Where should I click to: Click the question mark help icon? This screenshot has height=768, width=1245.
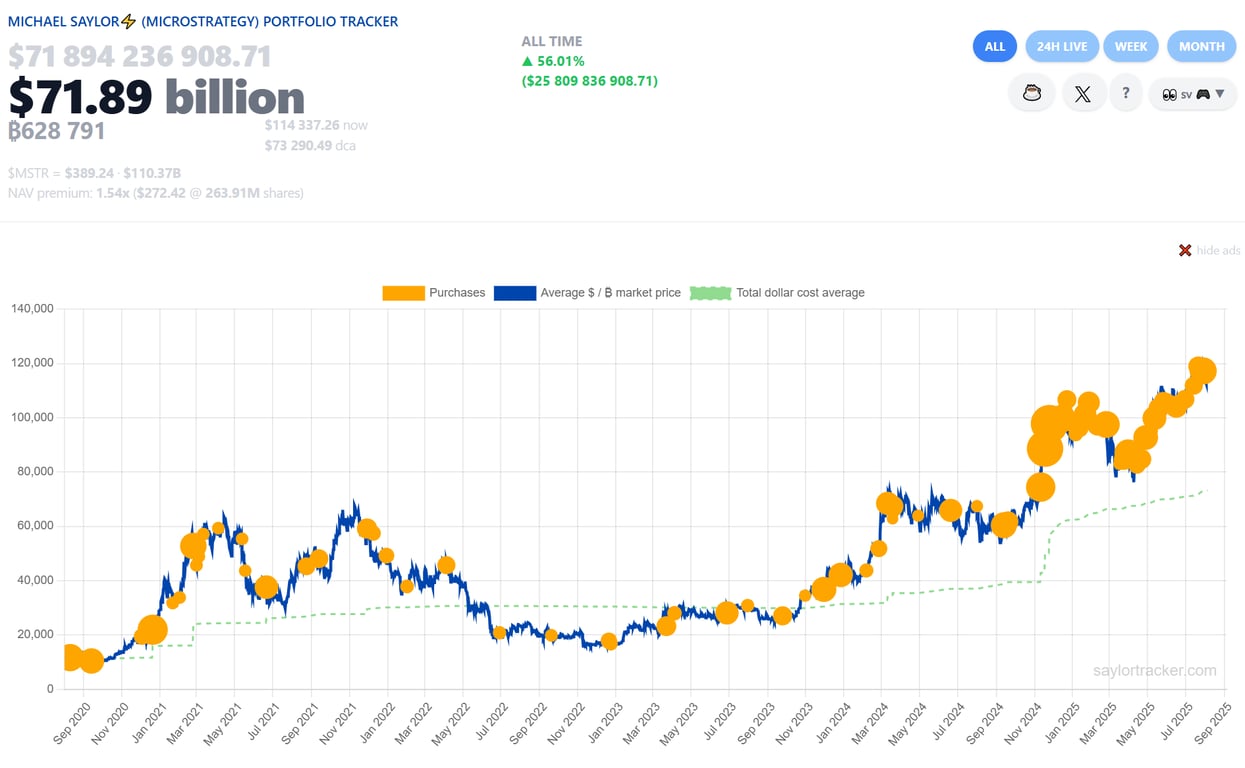coord(1126,93)
